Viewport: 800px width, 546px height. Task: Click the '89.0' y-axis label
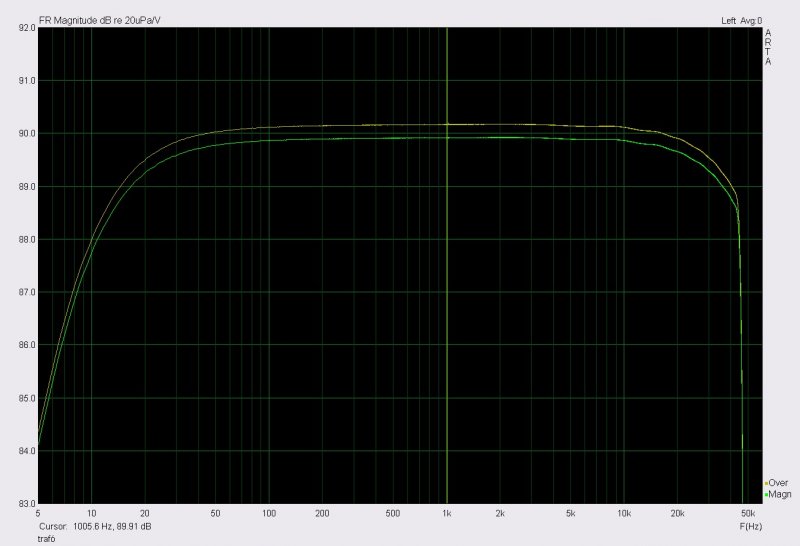tap(28, 187)
